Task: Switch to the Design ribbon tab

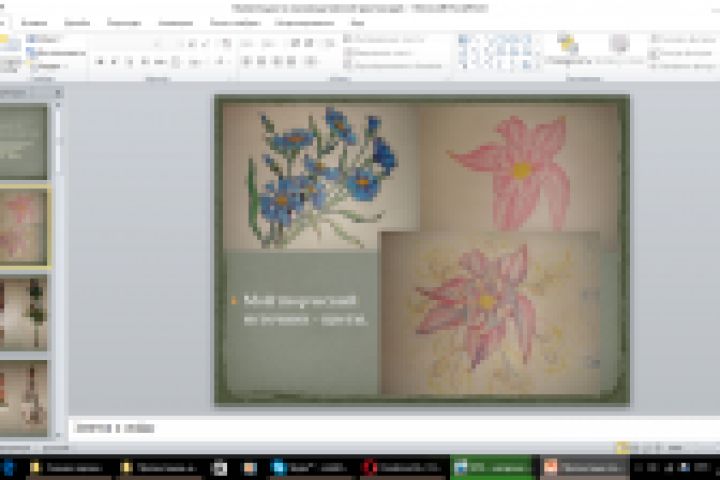Action: (x=77, y=23)
